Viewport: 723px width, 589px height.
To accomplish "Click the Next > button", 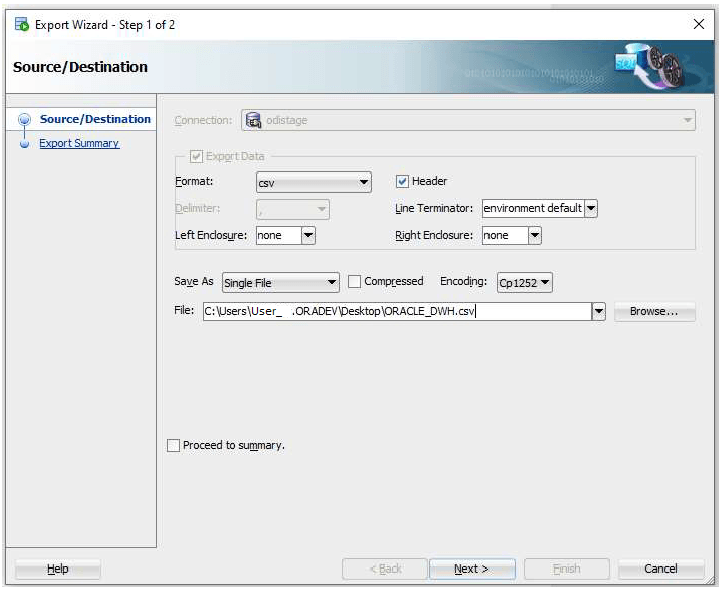I will 472,569.
